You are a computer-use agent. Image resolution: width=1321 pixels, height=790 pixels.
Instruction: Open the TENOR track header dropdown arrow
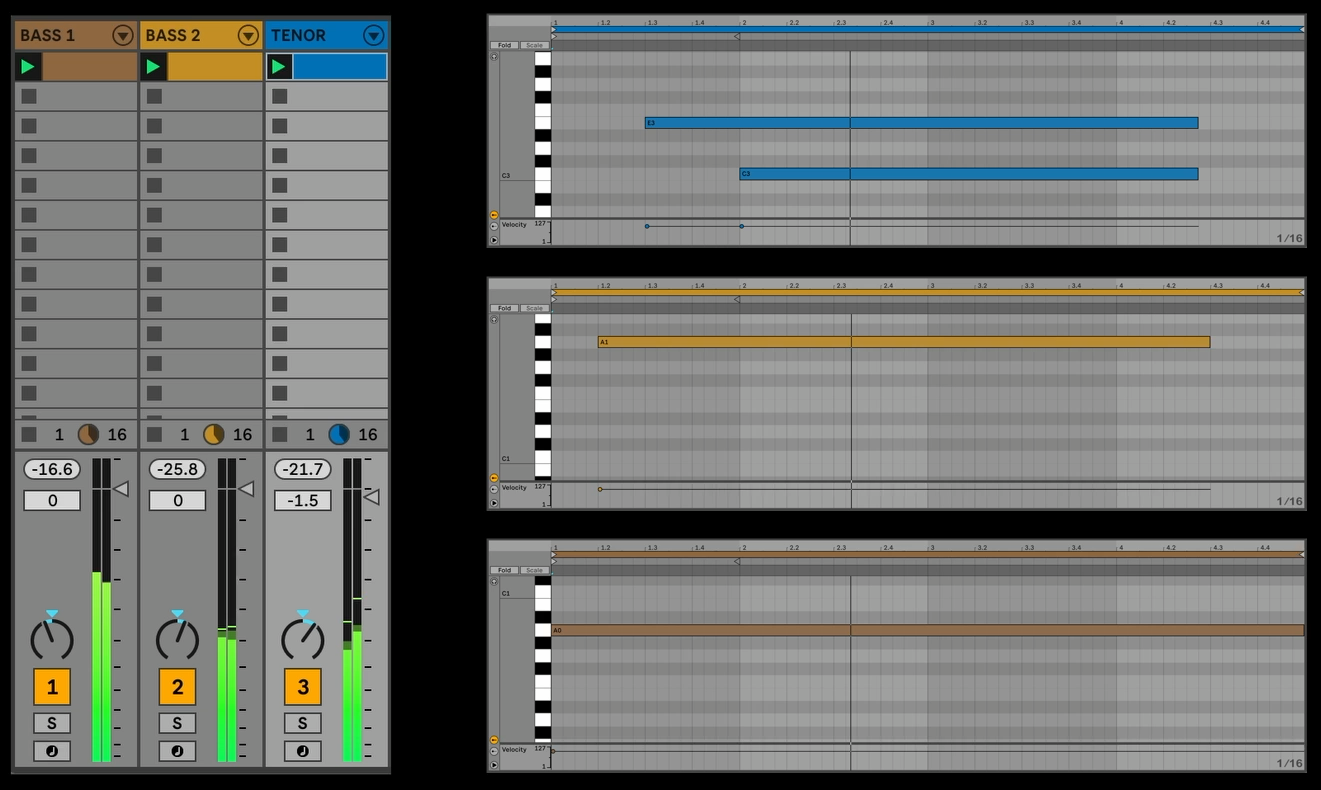pos(373,36)
